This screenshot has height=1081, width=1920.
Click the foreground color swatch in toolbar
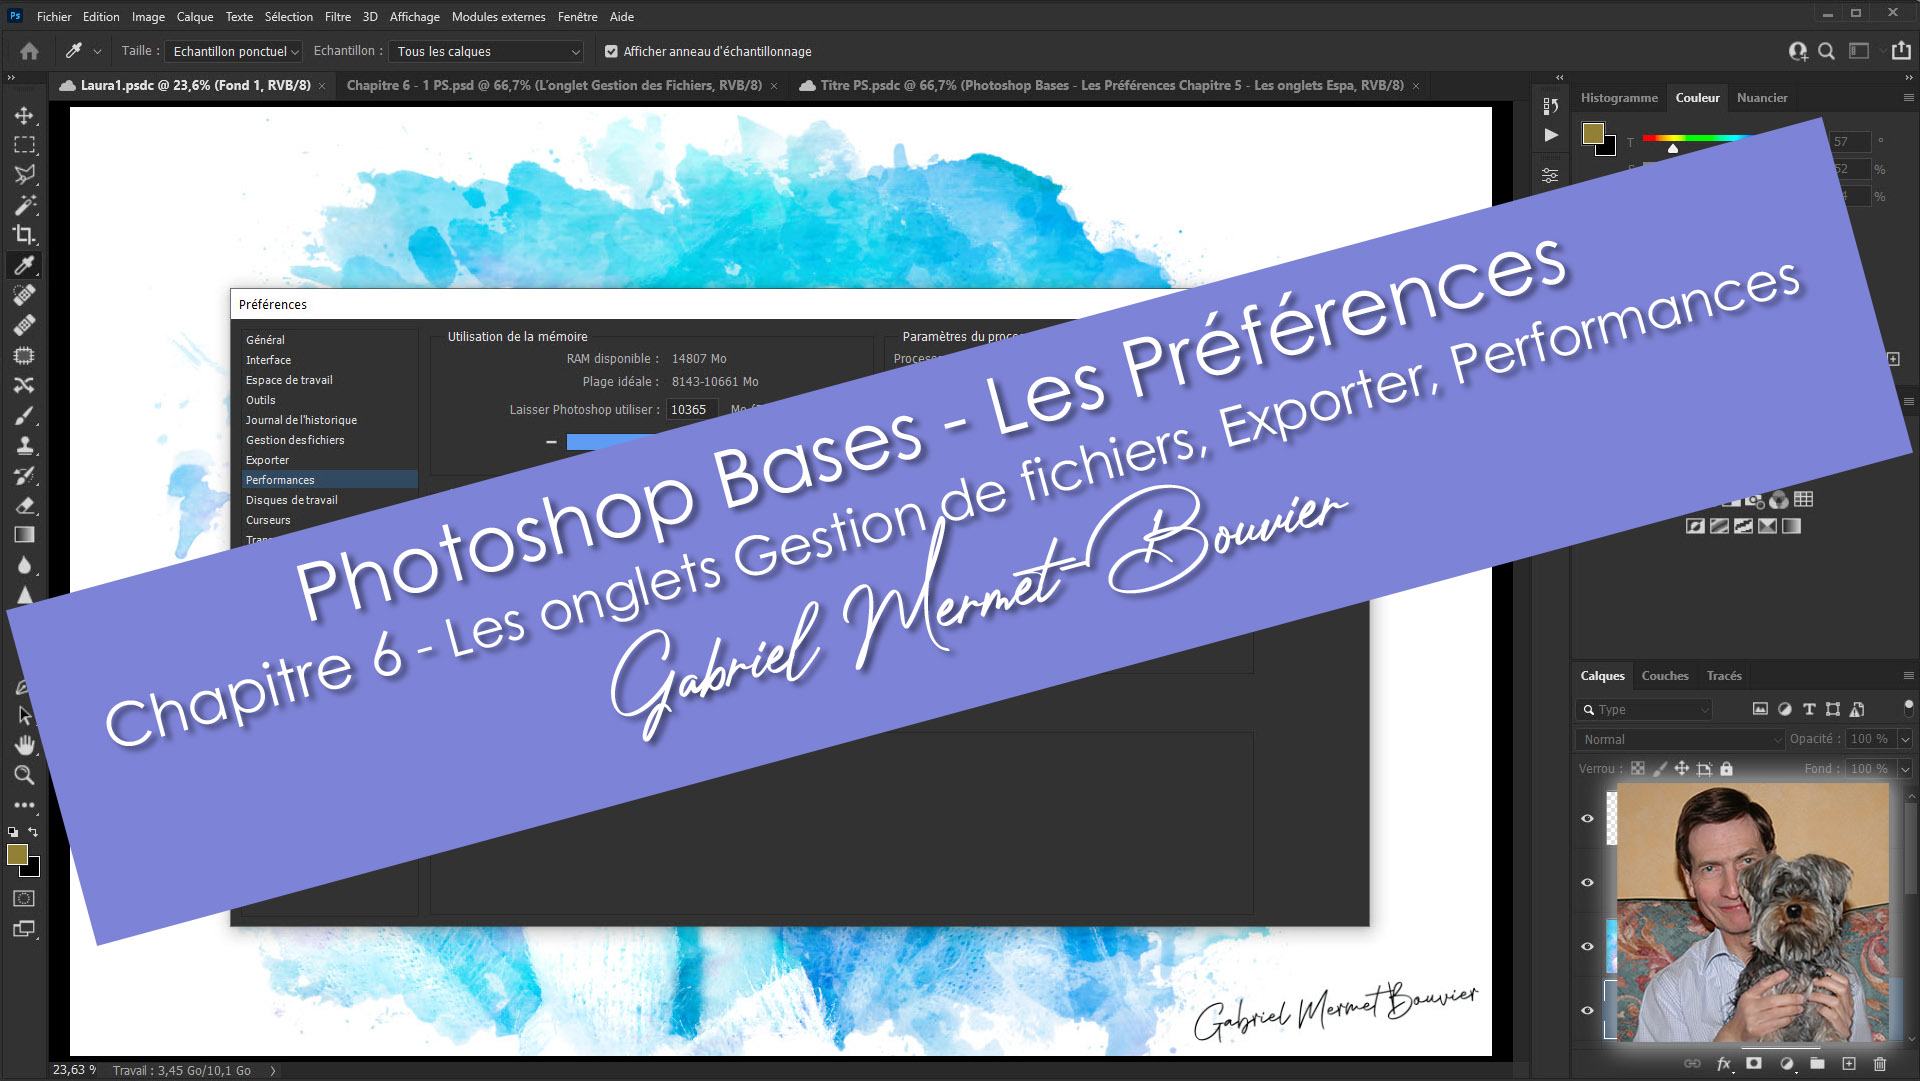tap(17, 854)
